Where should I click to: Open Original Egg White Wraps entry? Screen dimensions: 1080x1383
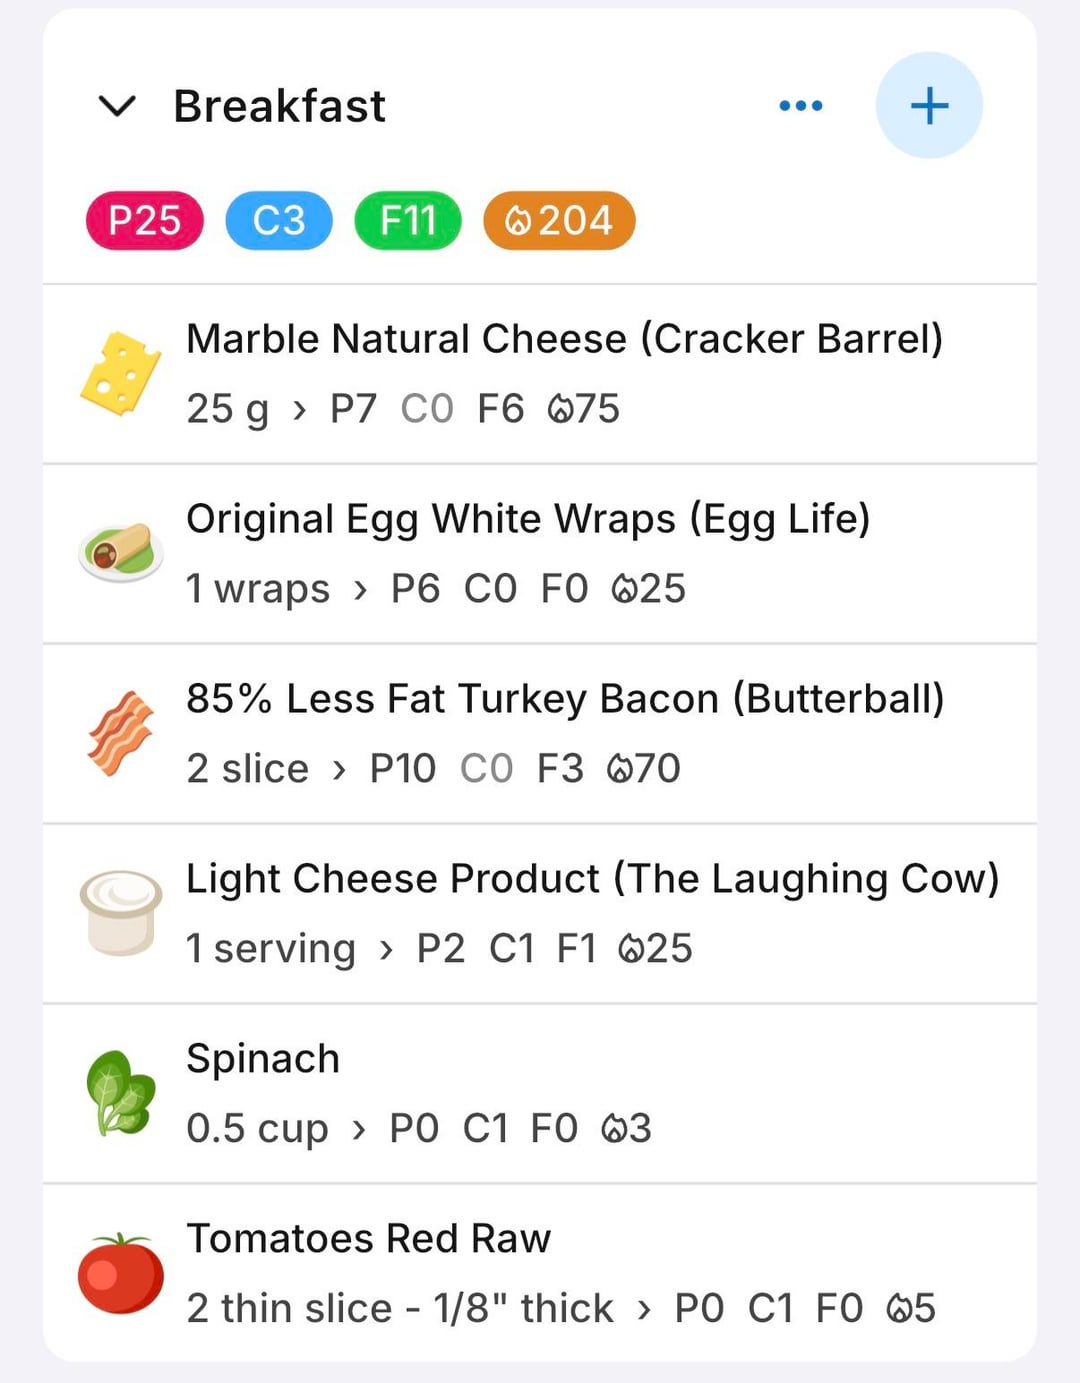528,519
